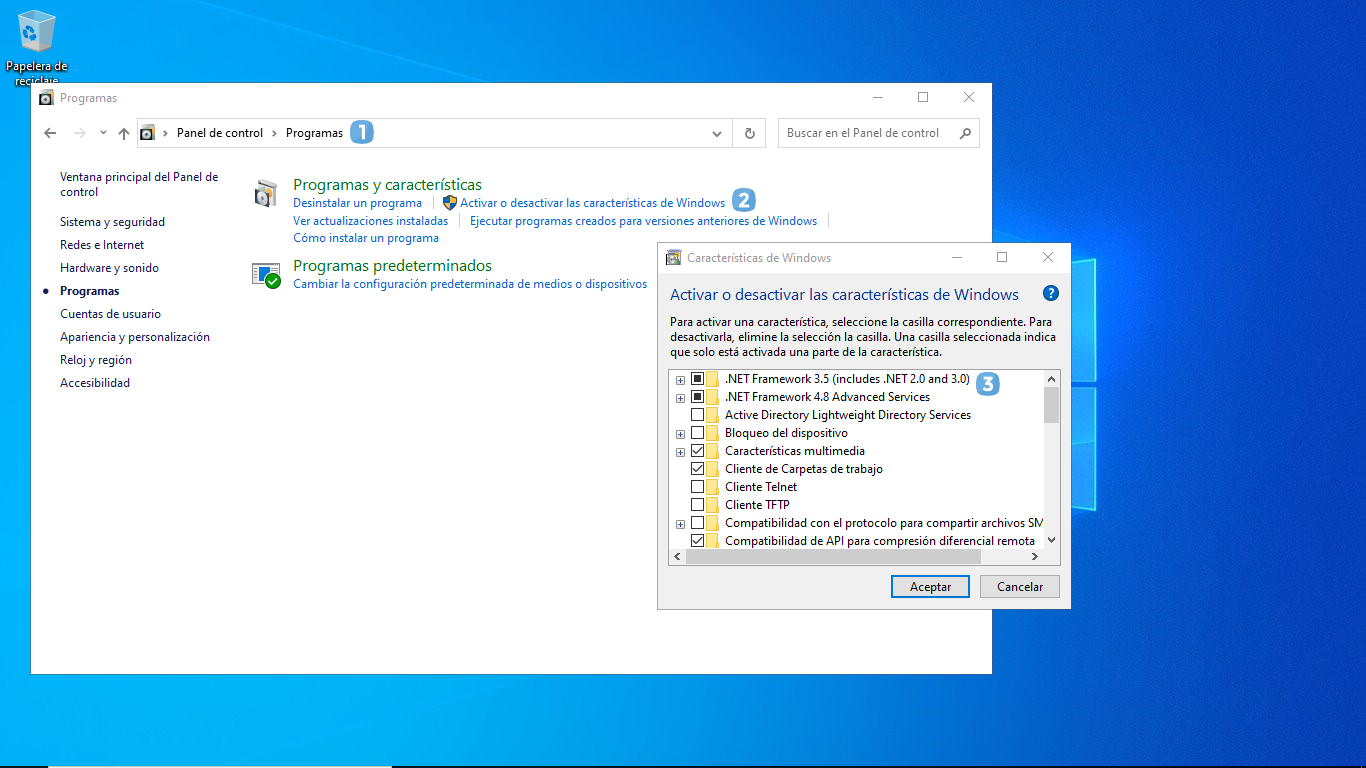Click the Características de Windows title icon
Image resolution: width=1366 pixels, height=768 pixels.
(674, 258)
